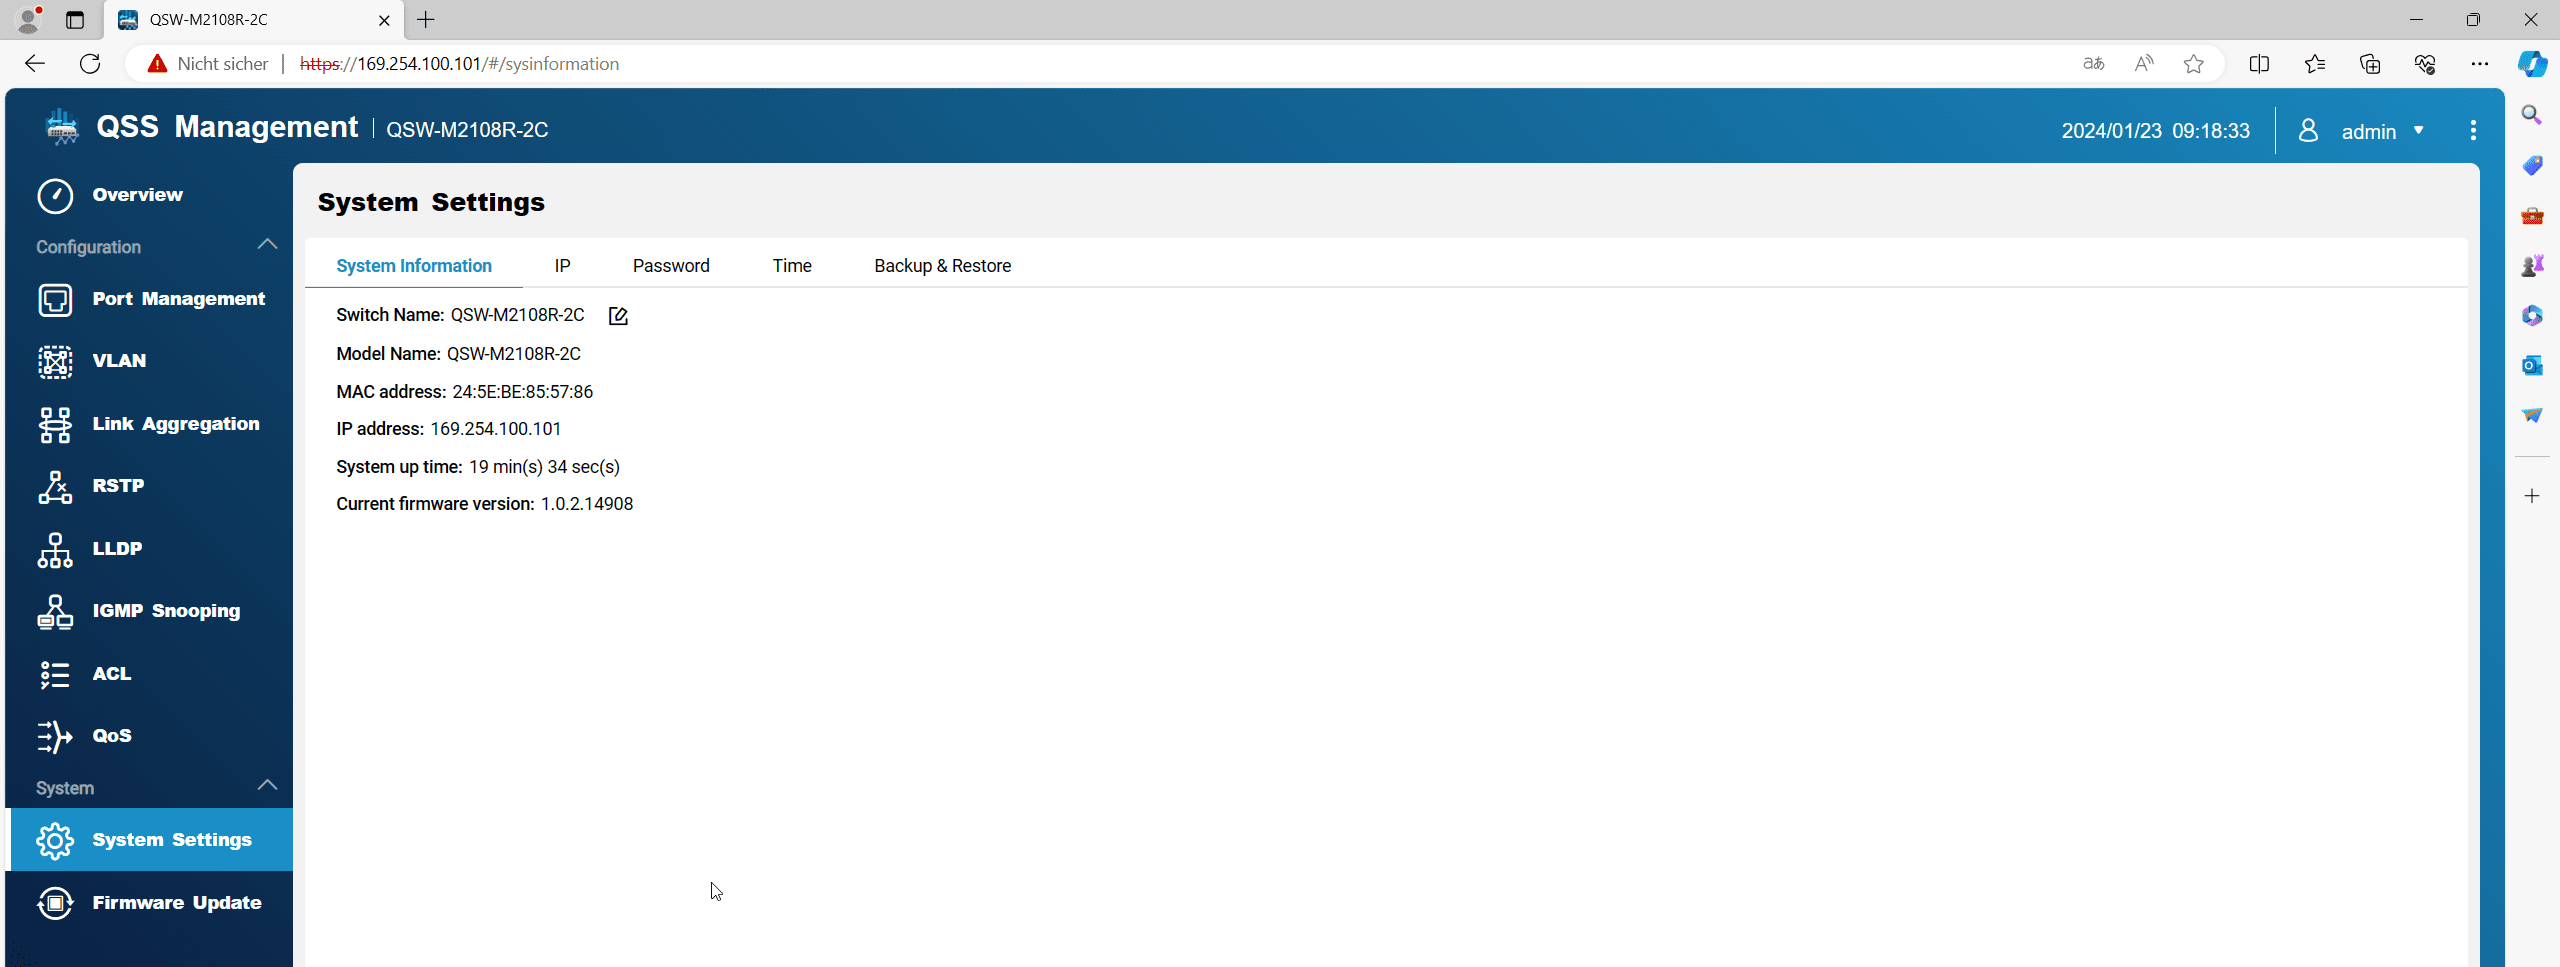Open a new browser tab
The height and width of the screenshot is (967, 2560).
pyautogui.click(x=426, y=20)
